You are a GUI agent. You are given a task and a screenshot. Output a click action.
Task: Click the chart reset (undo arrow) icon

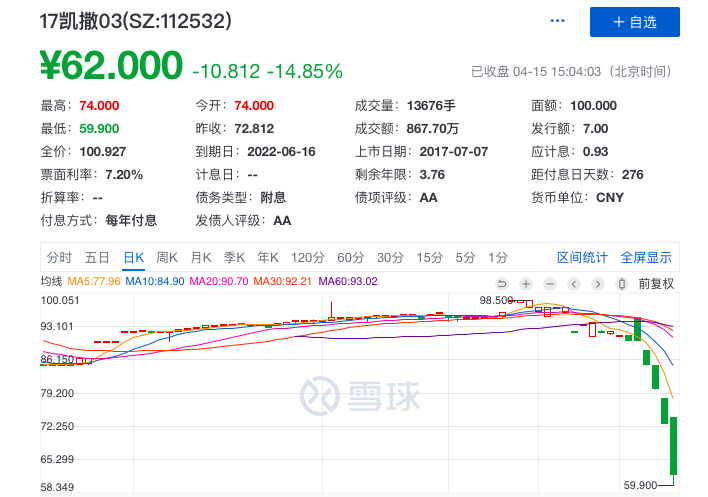click(x=502, y=283)
